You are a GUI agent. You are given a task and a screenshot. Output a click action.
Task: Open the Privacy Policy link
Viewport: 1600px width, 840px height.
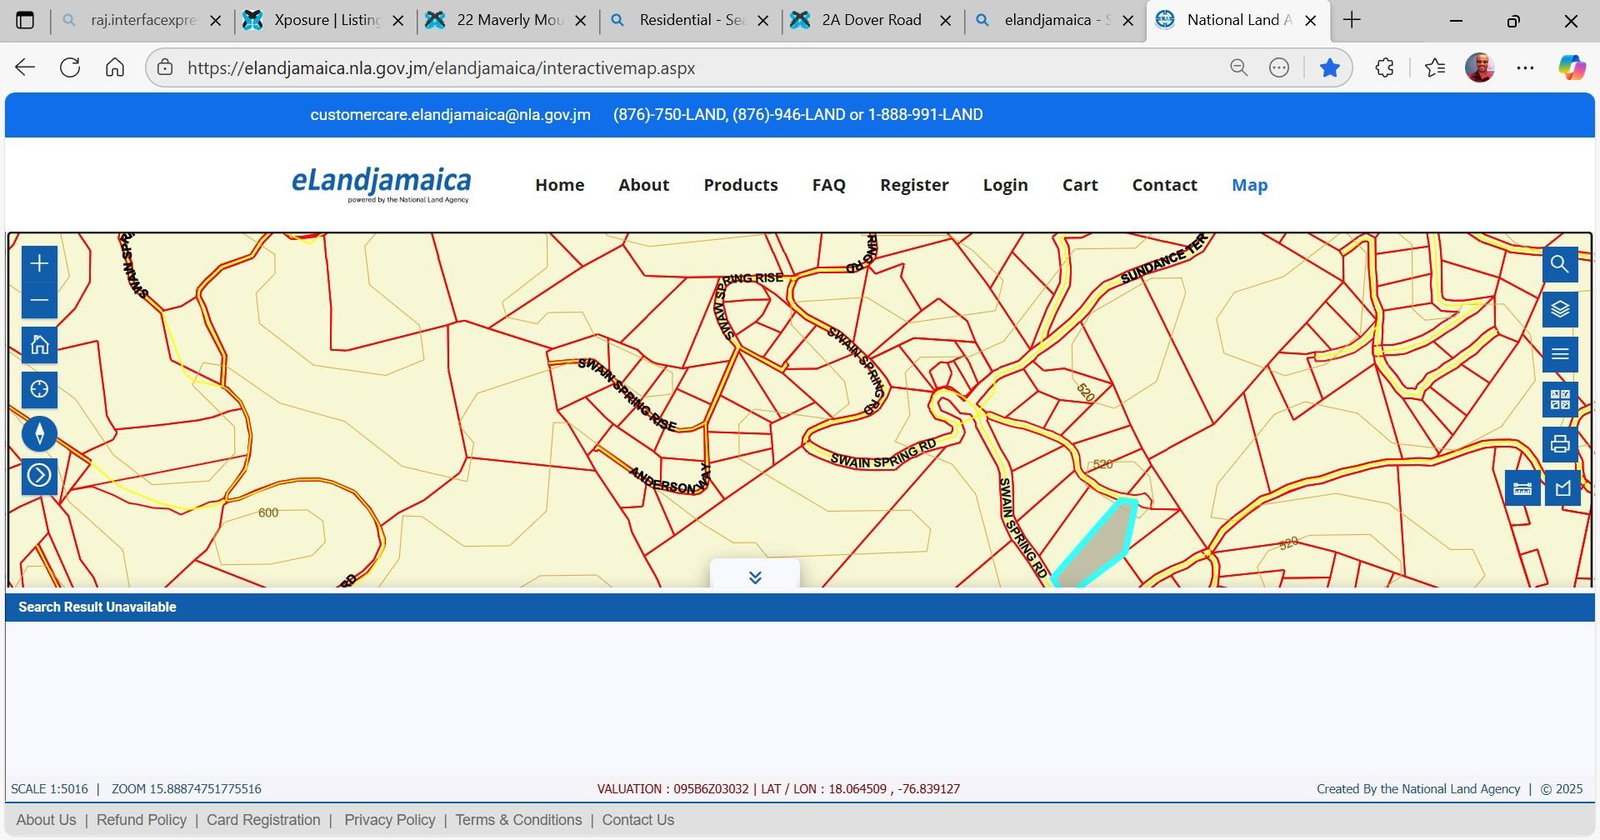pyautogui.click(x=389, y=820)
